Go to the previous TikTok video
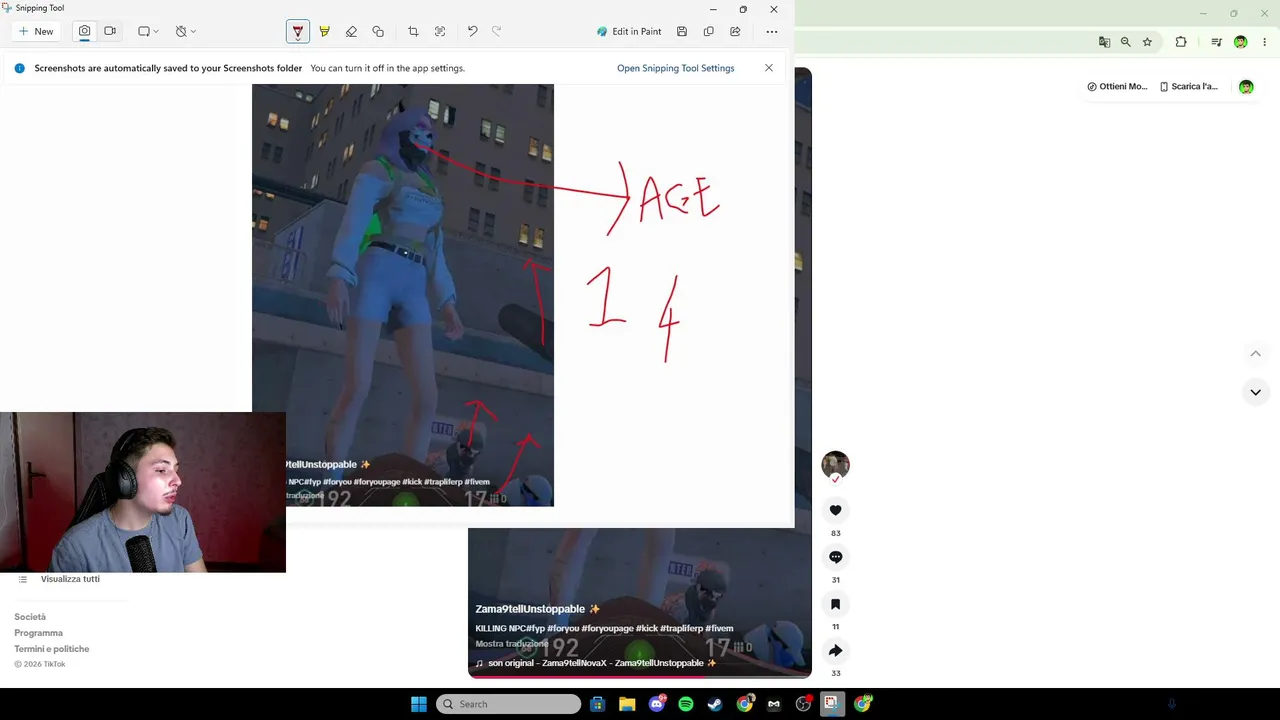The height and width of the screenshot is (720, 1280). coord(1256,353)
